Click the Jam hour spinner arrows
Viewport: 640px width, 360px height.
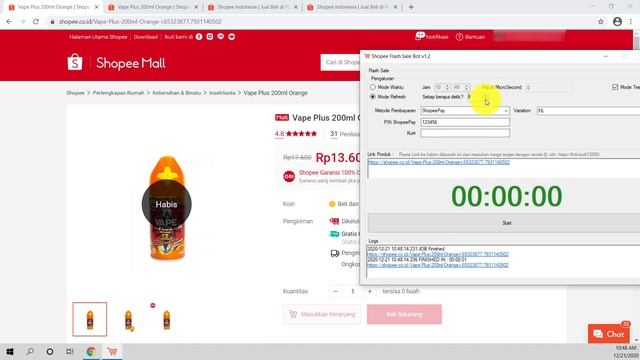coord(447,87)
